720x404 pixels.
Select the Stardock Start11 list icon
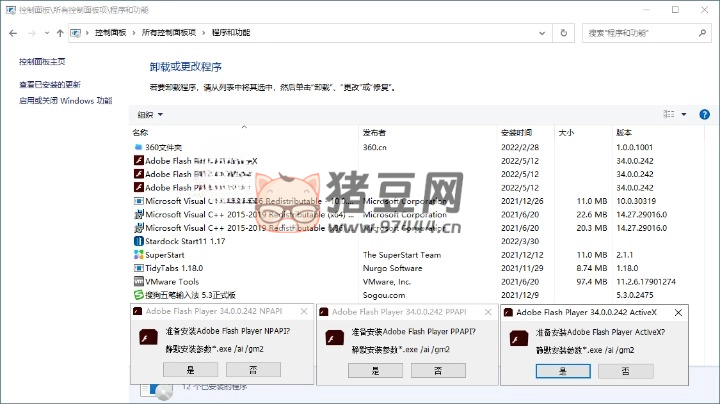tap(138, 241)
